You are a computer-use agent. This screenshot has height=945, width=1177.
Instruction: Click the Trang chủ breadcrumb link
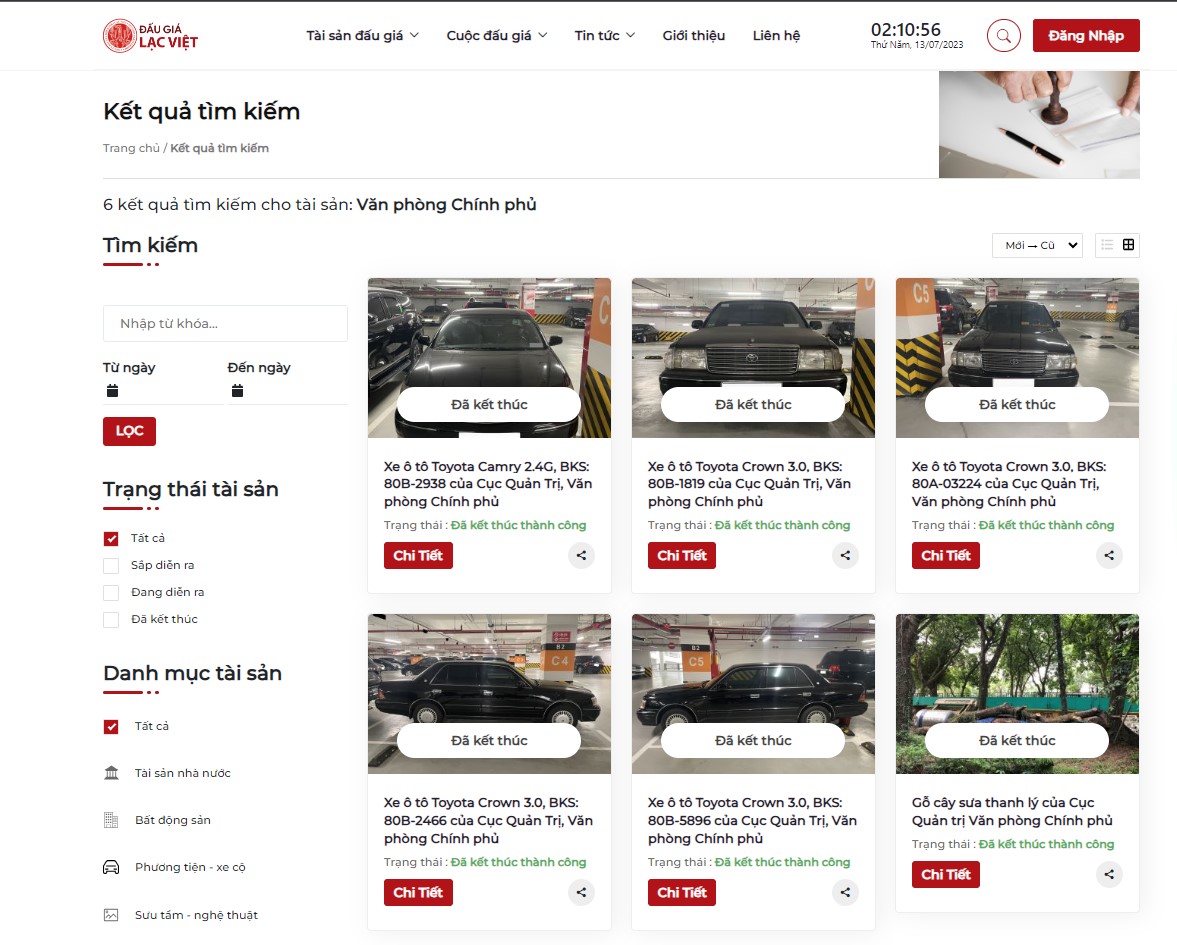tap(131, 148)
